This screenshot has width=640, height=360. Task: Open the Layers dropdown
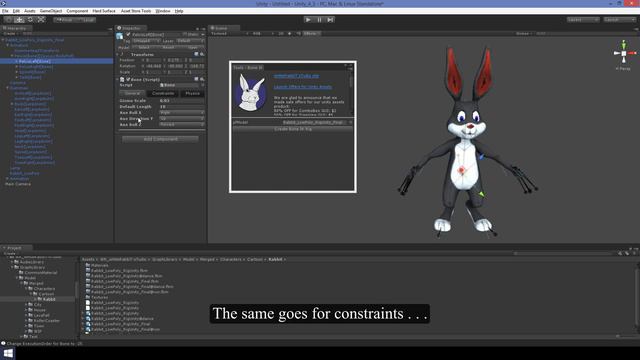click(583, 20)
